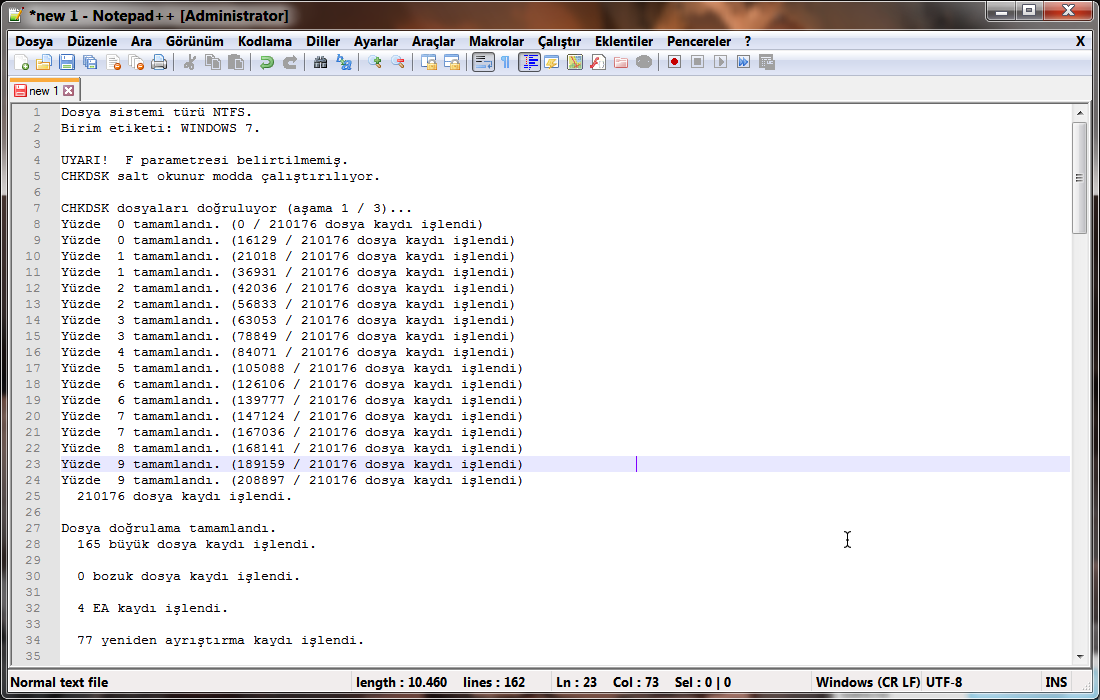1100x700 pixels.
Task: Click the Zoom In magnifier icon
Action: (x=375, y=62)
